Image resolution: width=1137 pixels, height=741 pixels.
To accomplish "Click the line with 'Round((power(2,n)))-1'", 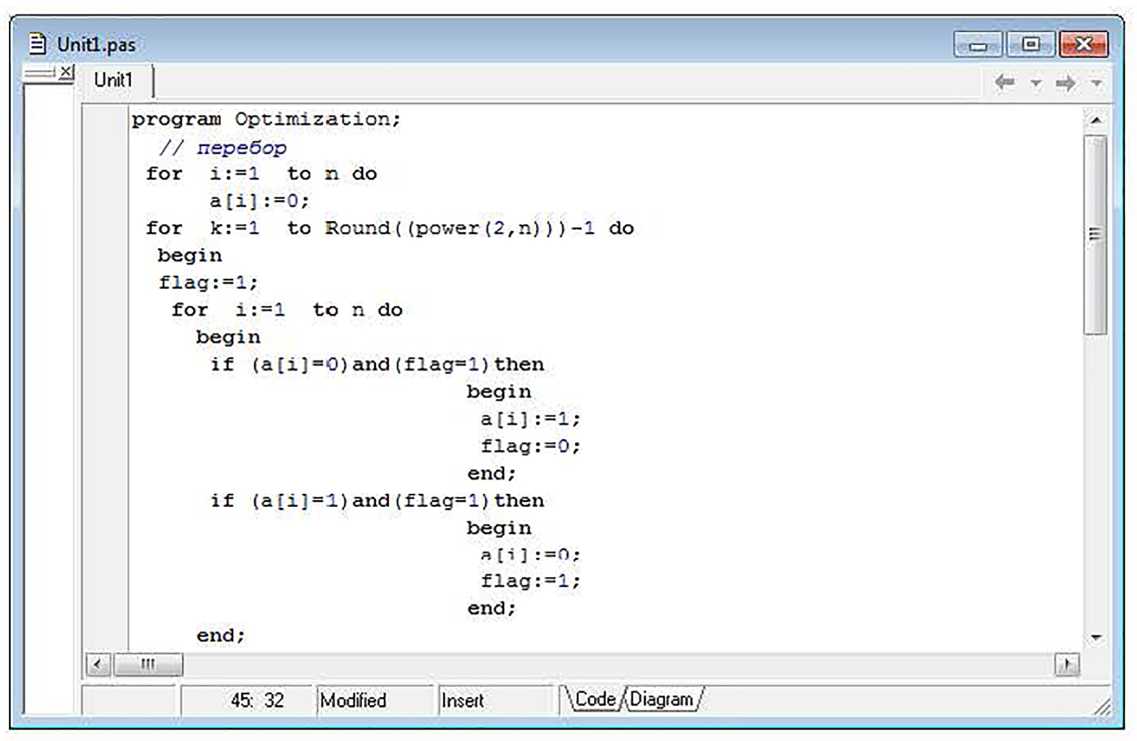I will 390,228.
